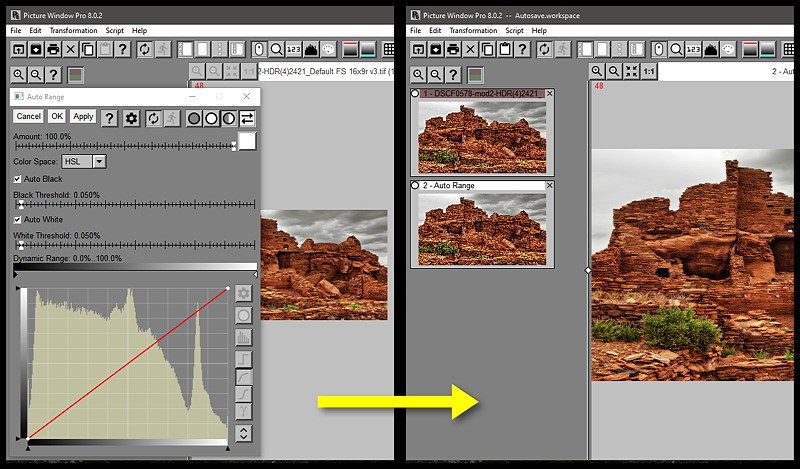Open the Script menu in the left window
The height and width of the screenshot is (469, 800).
(114, 31)
